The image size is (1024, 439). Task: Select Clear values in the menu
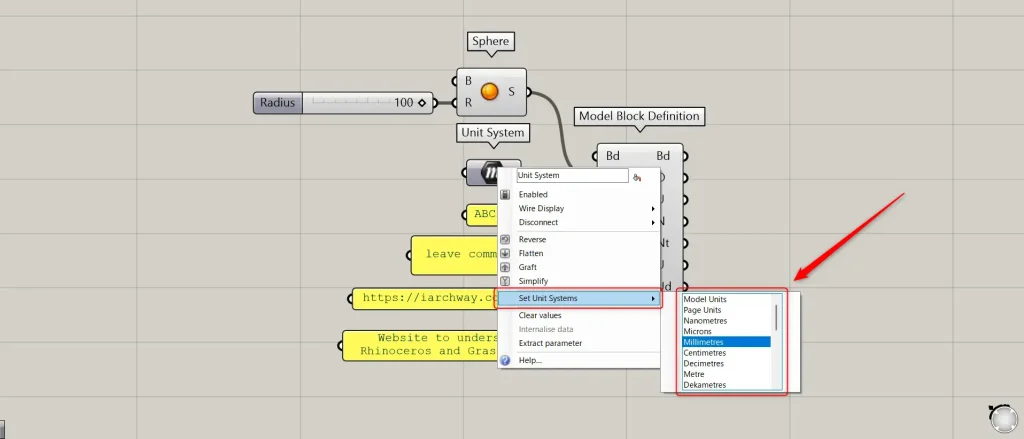(579, 316)
